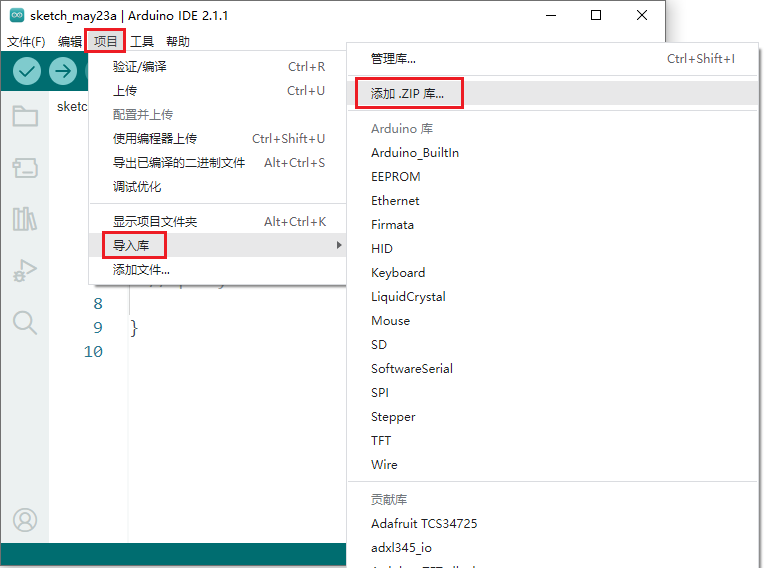The height and width of the screenshot is (568, 764).
Task: Include the Arduino_BuiltIn library
Action: click(x=553, y=153)
